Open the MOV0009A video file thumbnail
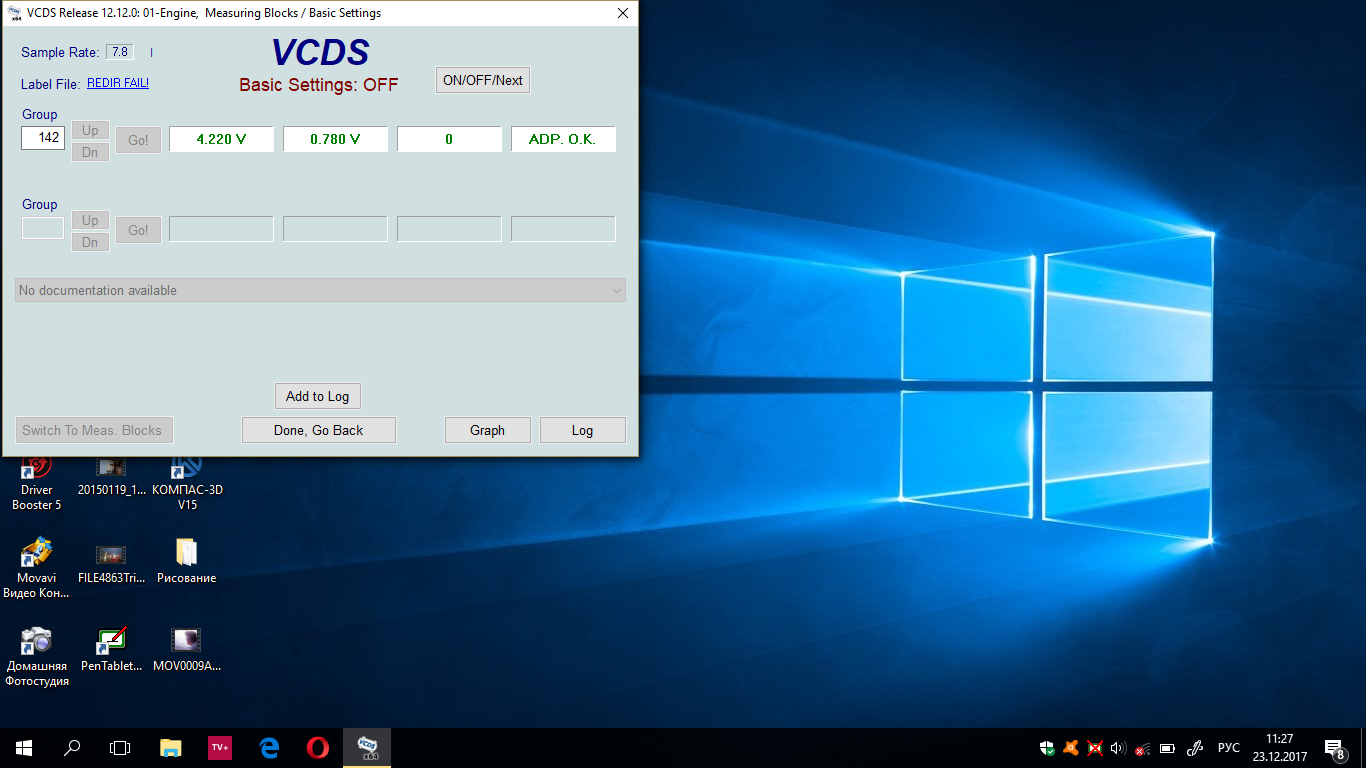This screenshot has width=1366, height=768. click(187, 648)
